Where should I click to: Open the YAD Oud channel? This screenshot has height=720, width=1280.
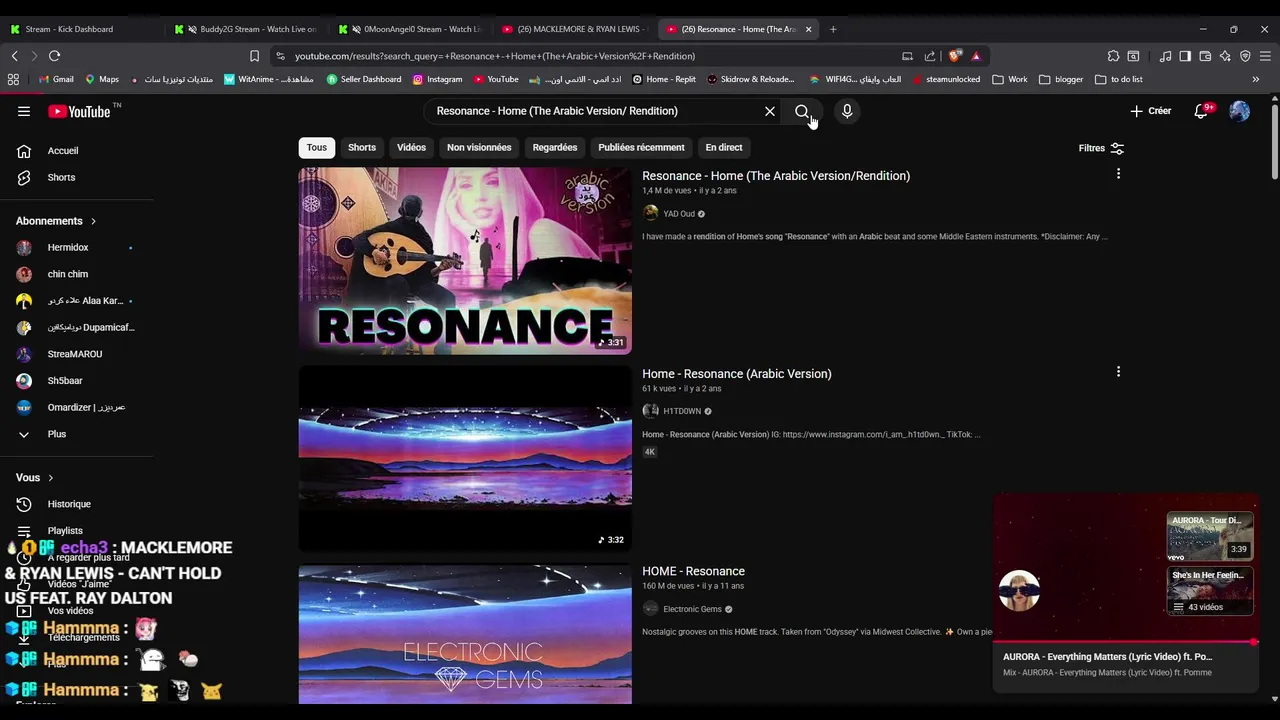click(678, 213)
